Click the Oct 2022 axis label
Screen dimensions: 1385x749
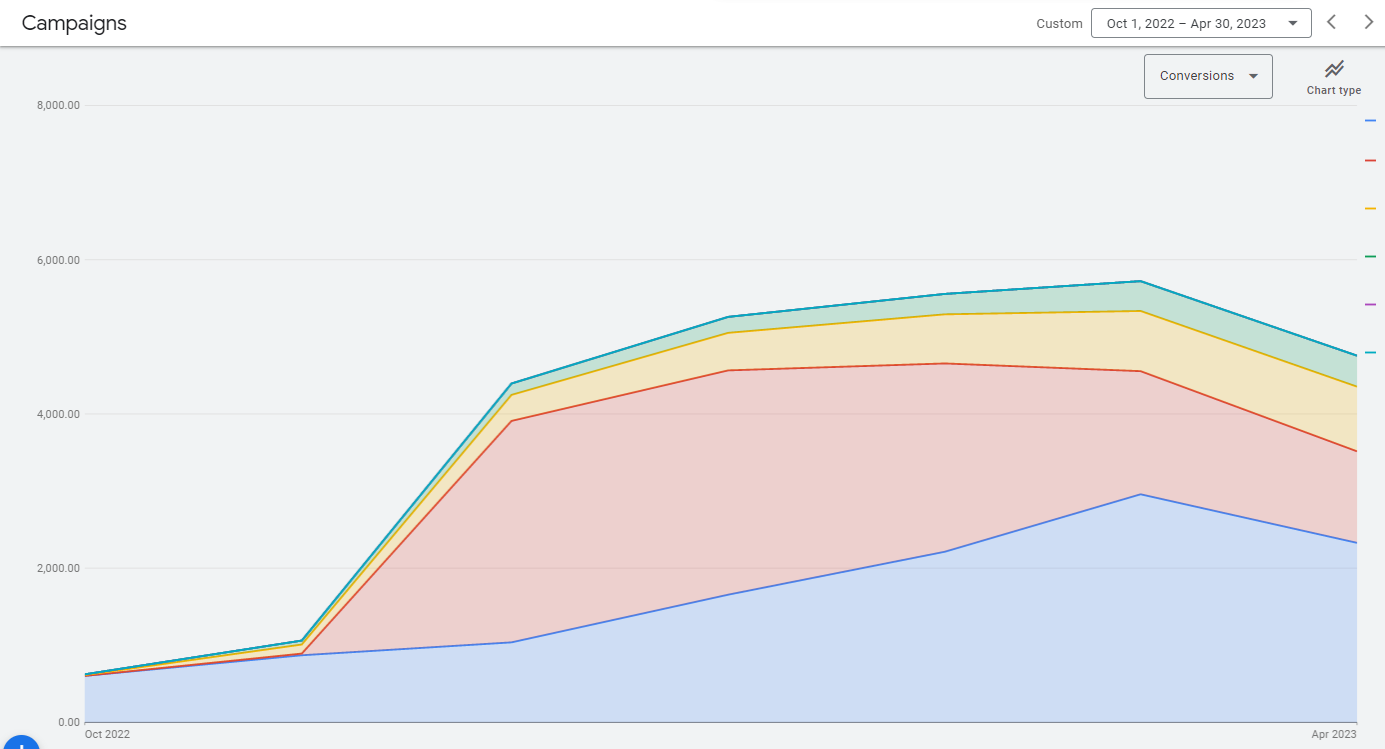107,734
